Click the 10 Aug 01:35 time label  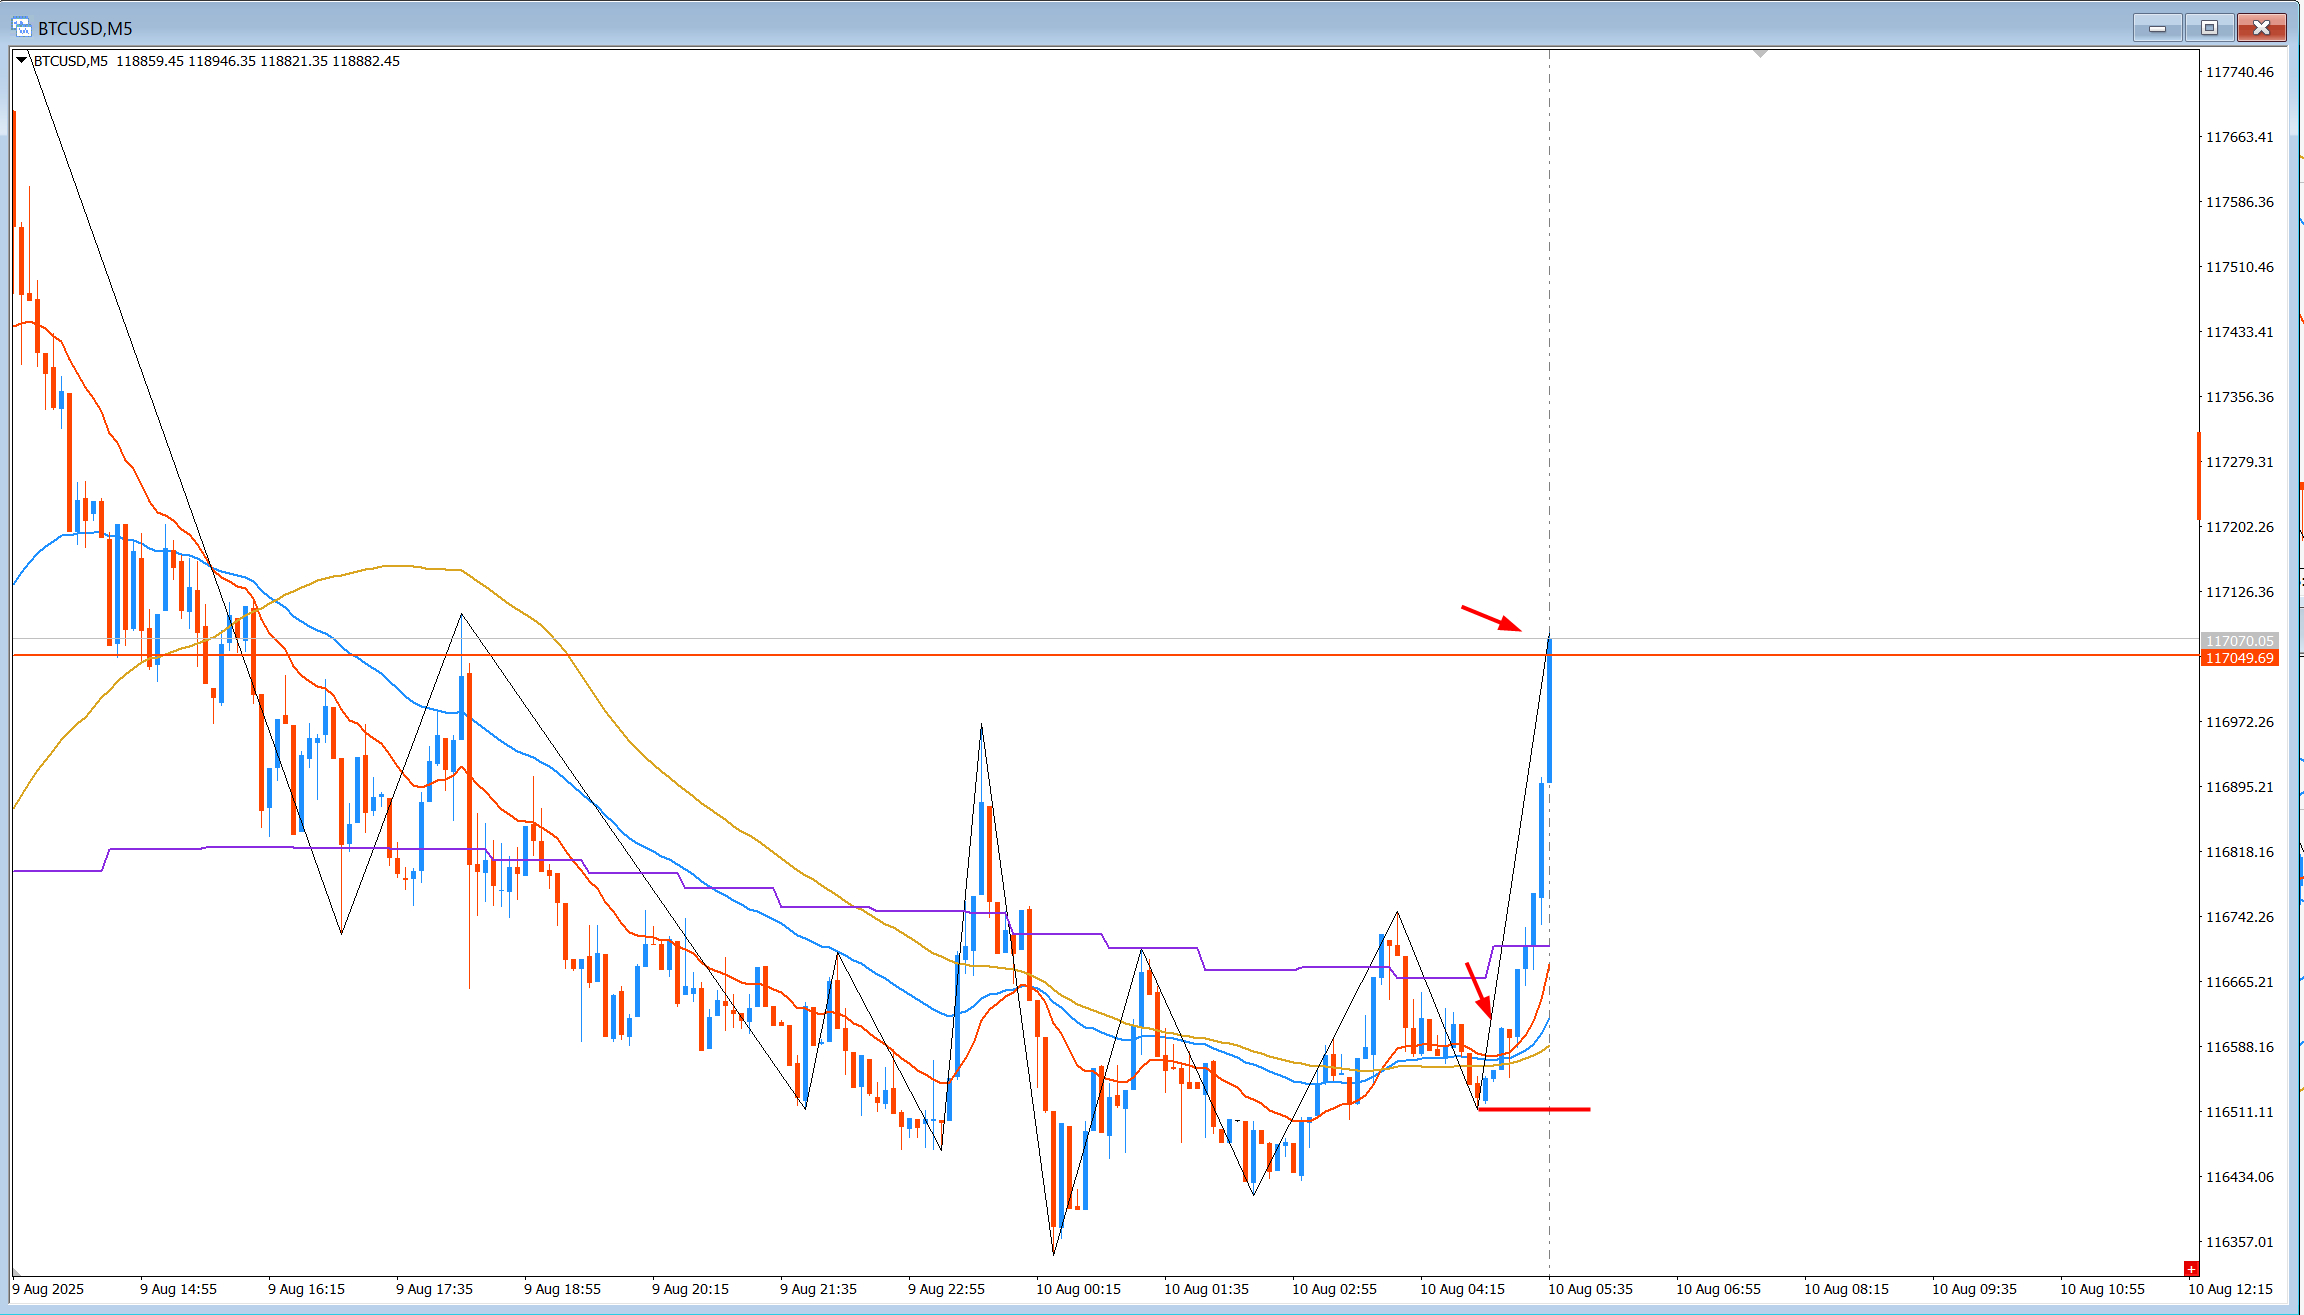(1206, 1289)
